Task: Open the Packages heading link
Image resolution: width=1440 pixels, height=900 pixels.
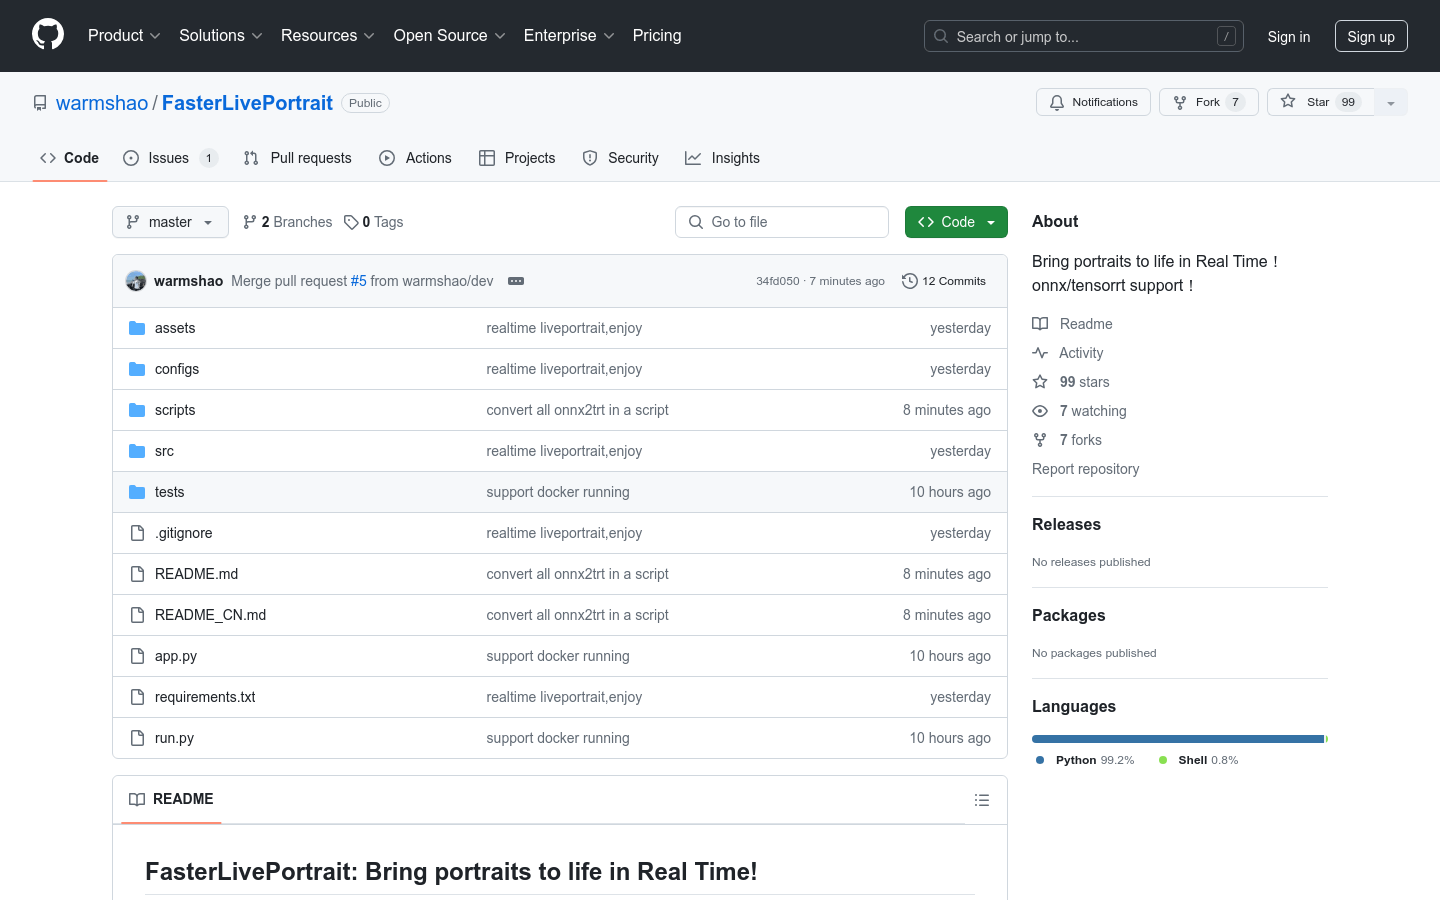Action: [x=1068, y=615]
